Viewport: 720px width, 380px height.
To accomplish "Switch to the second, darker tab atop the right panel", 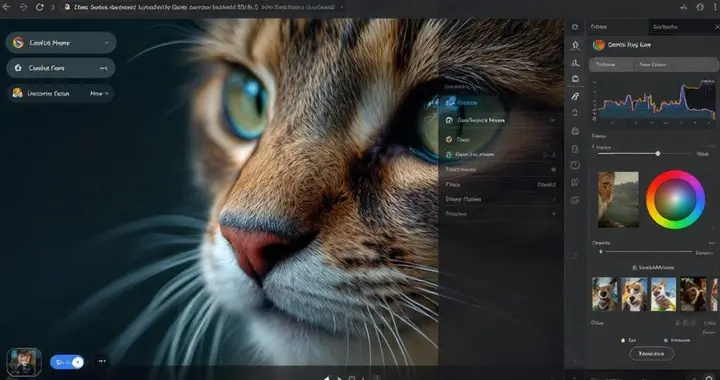I will (679, 27).
